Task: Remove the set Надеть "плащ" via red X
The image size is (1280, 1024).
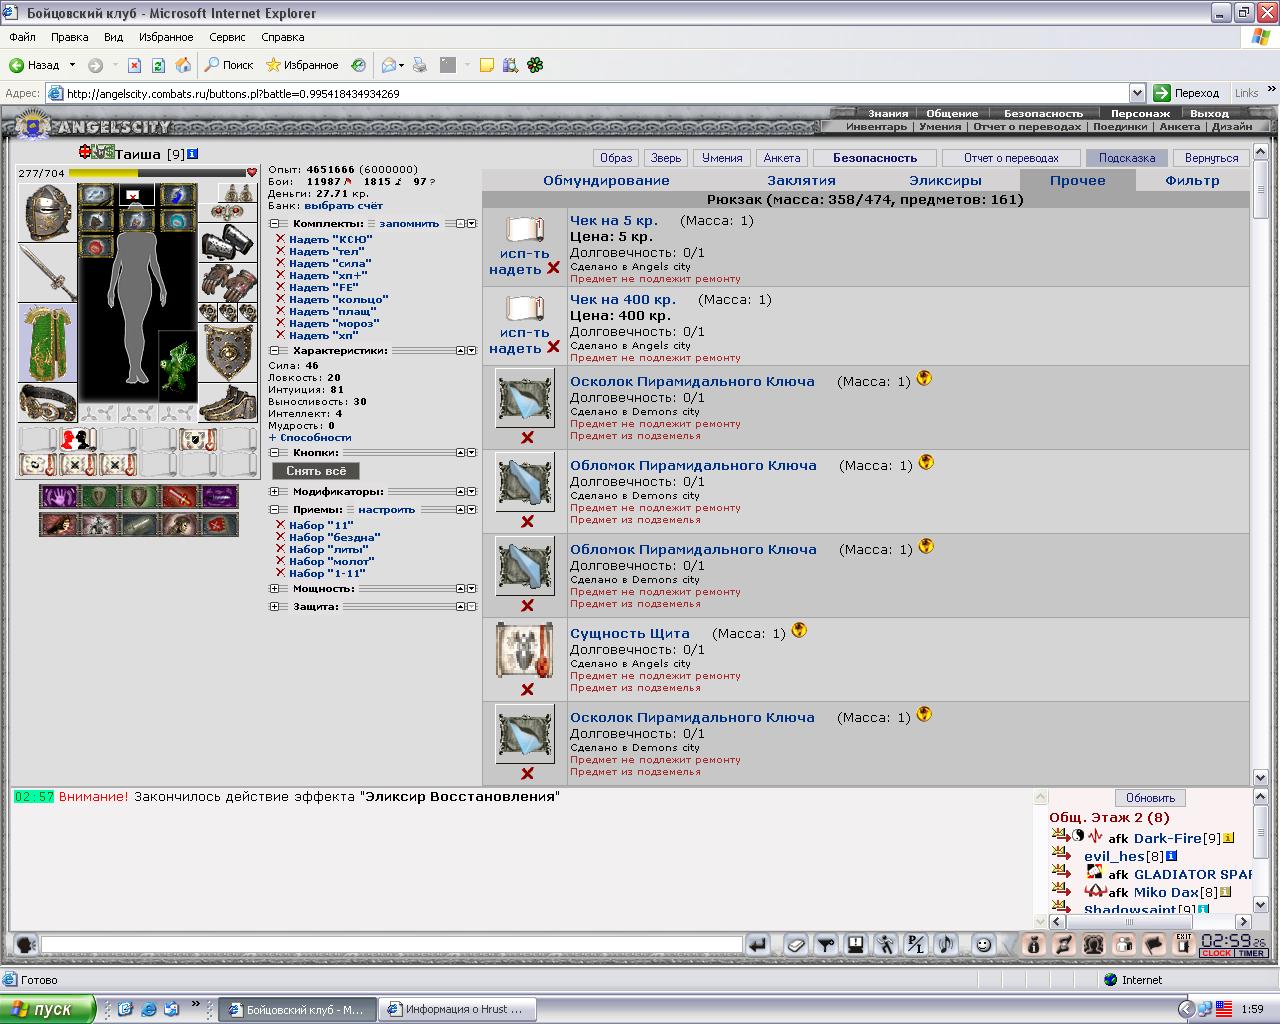Action: click(280, 311)
